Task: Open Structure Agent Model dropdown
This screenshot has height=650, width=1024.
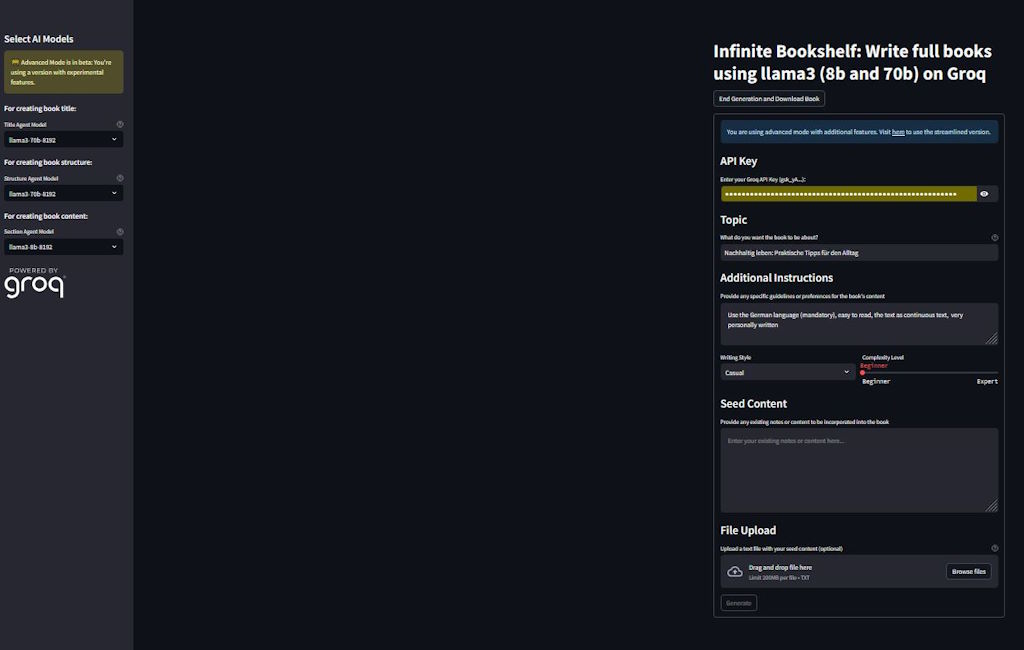Action: (x=63, y=193)
